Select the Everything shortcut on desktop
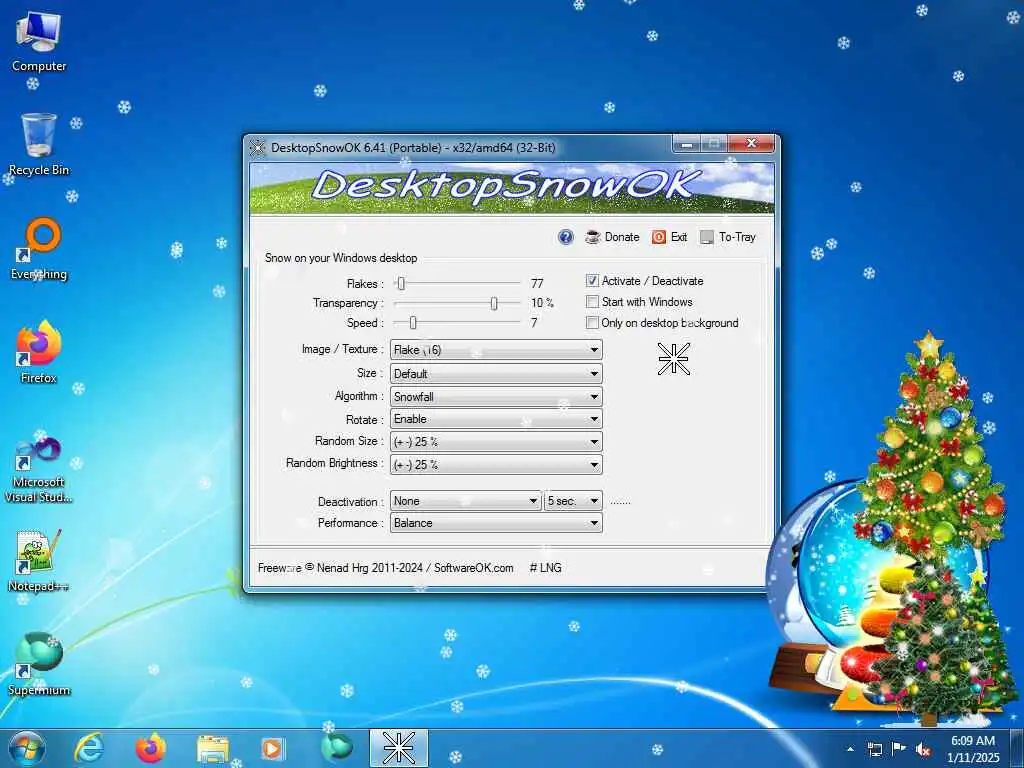This screenshot has width=1024, height=768. [39, 249]
